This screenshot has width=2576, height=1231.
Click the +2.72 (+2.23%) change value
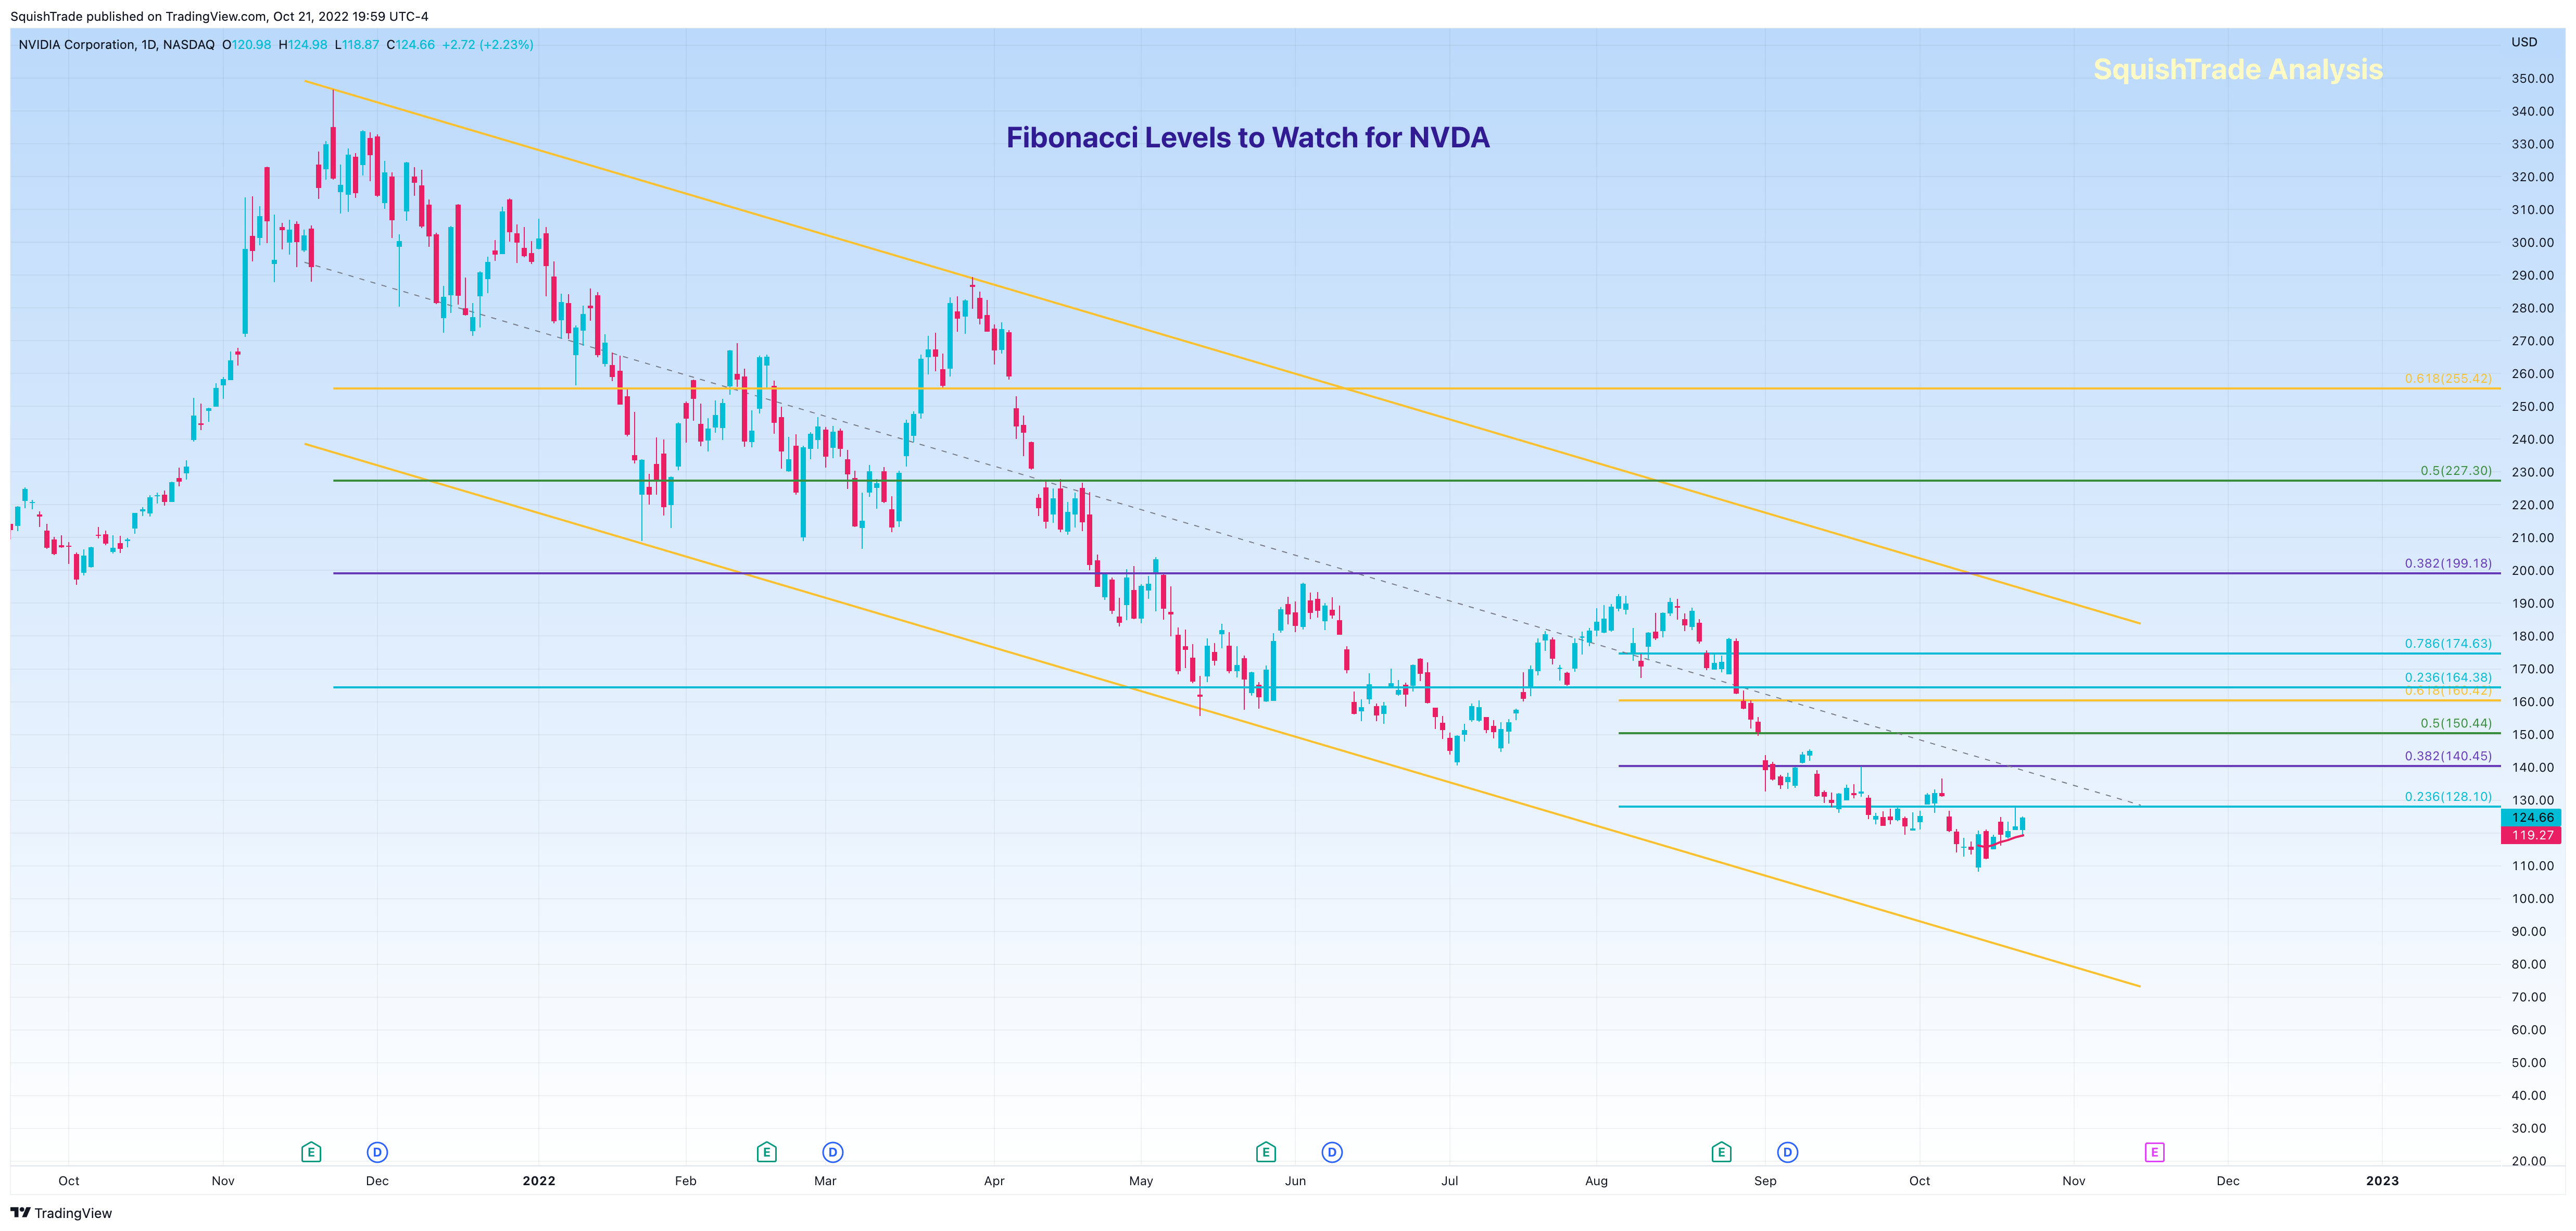pyautogui.click(x=487, y=44)
